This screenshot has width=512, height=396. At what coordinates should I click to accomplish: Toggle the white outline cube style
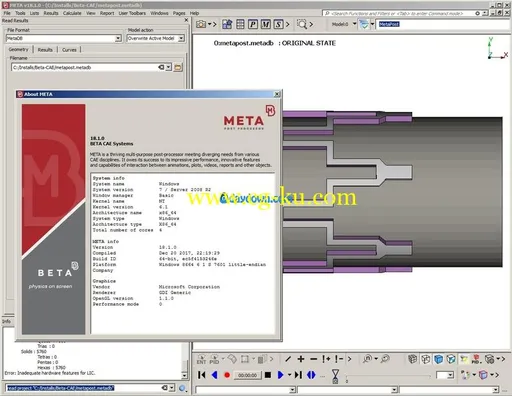pyautogui.click(x=425, y=359)
